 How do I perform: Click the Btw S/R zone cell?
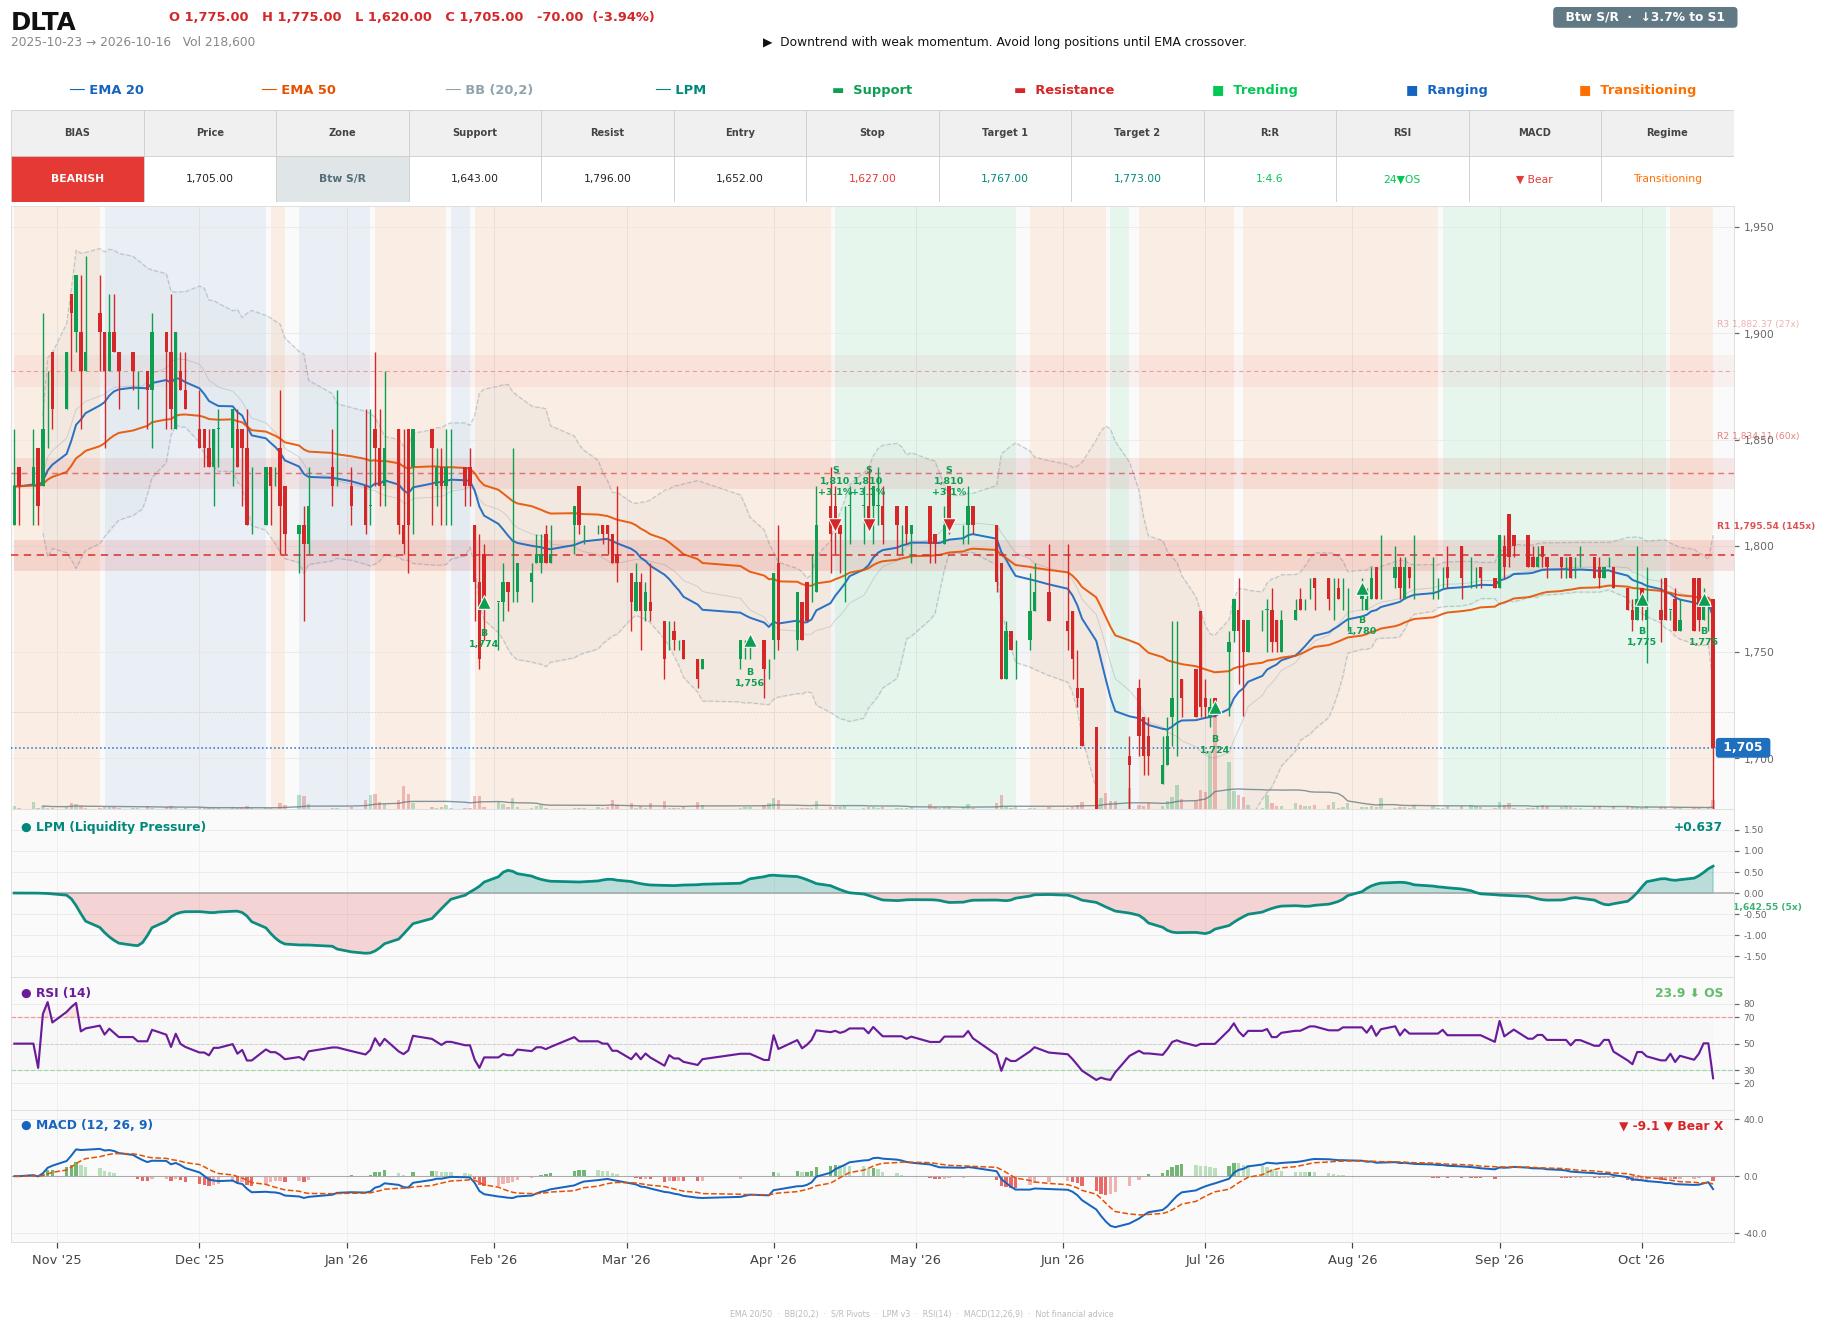342,179
